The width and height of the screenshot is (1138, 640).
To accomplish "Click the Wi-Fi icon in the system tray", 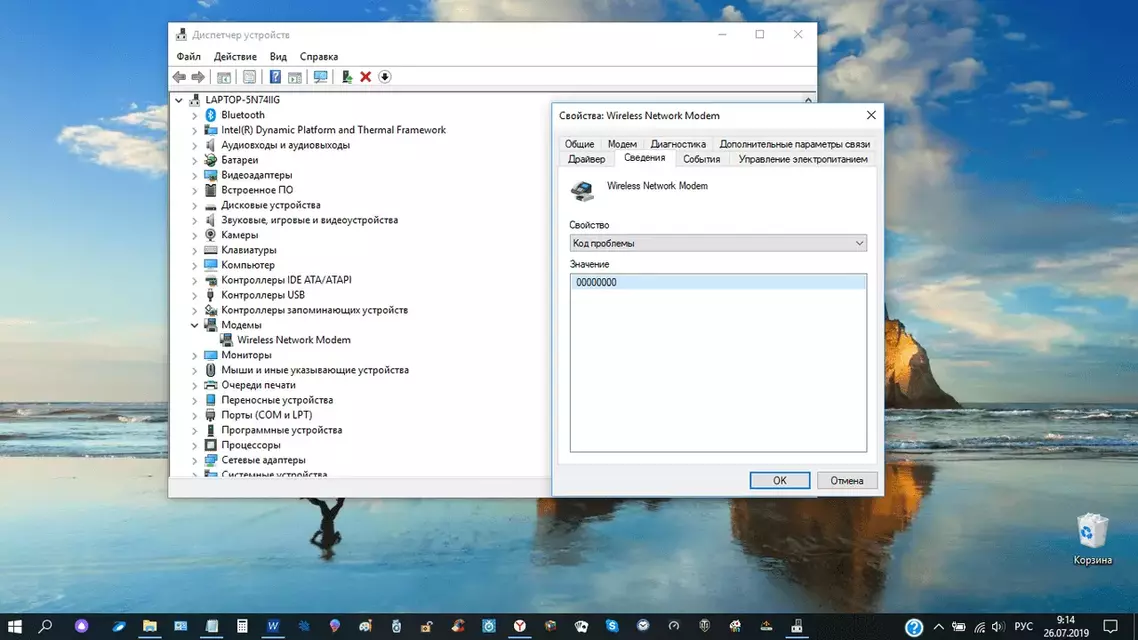I will pyautogui.click(x=978, y=626).
